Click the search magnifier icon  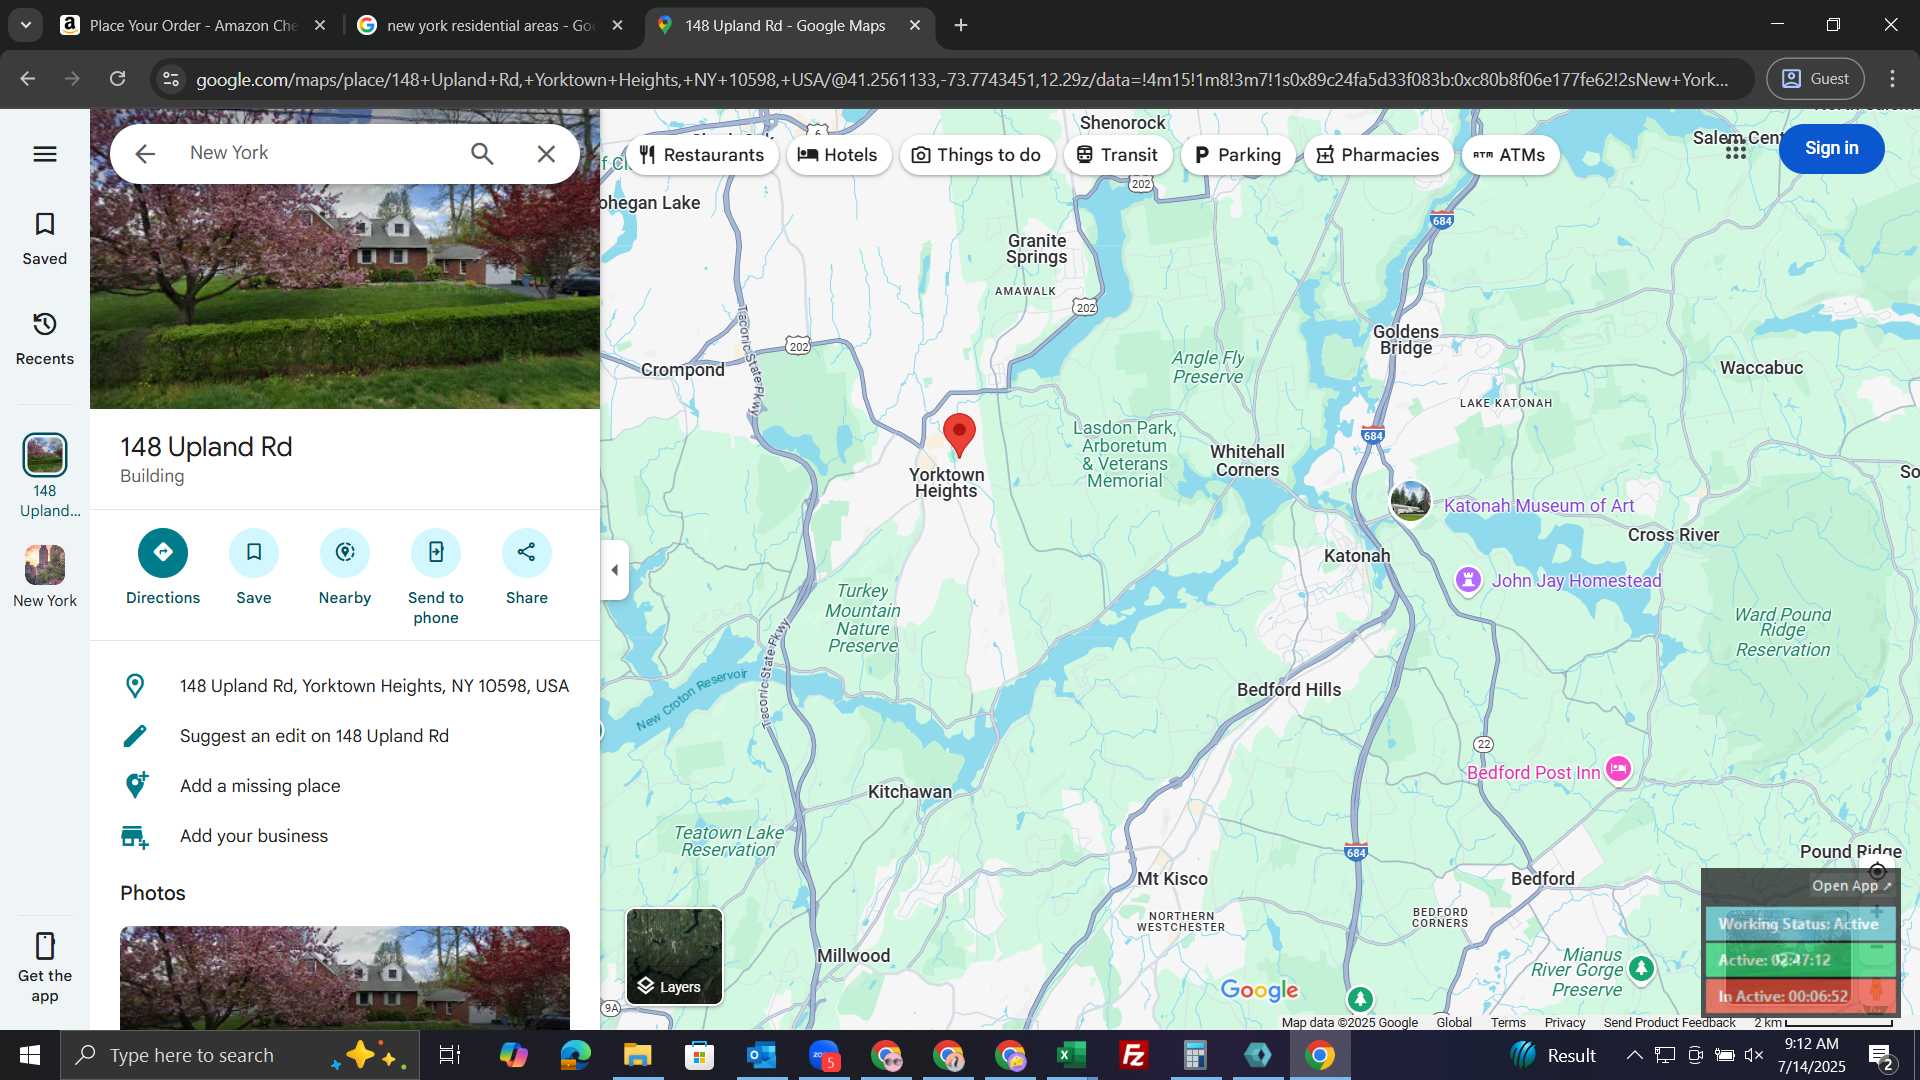pos(482,153)
